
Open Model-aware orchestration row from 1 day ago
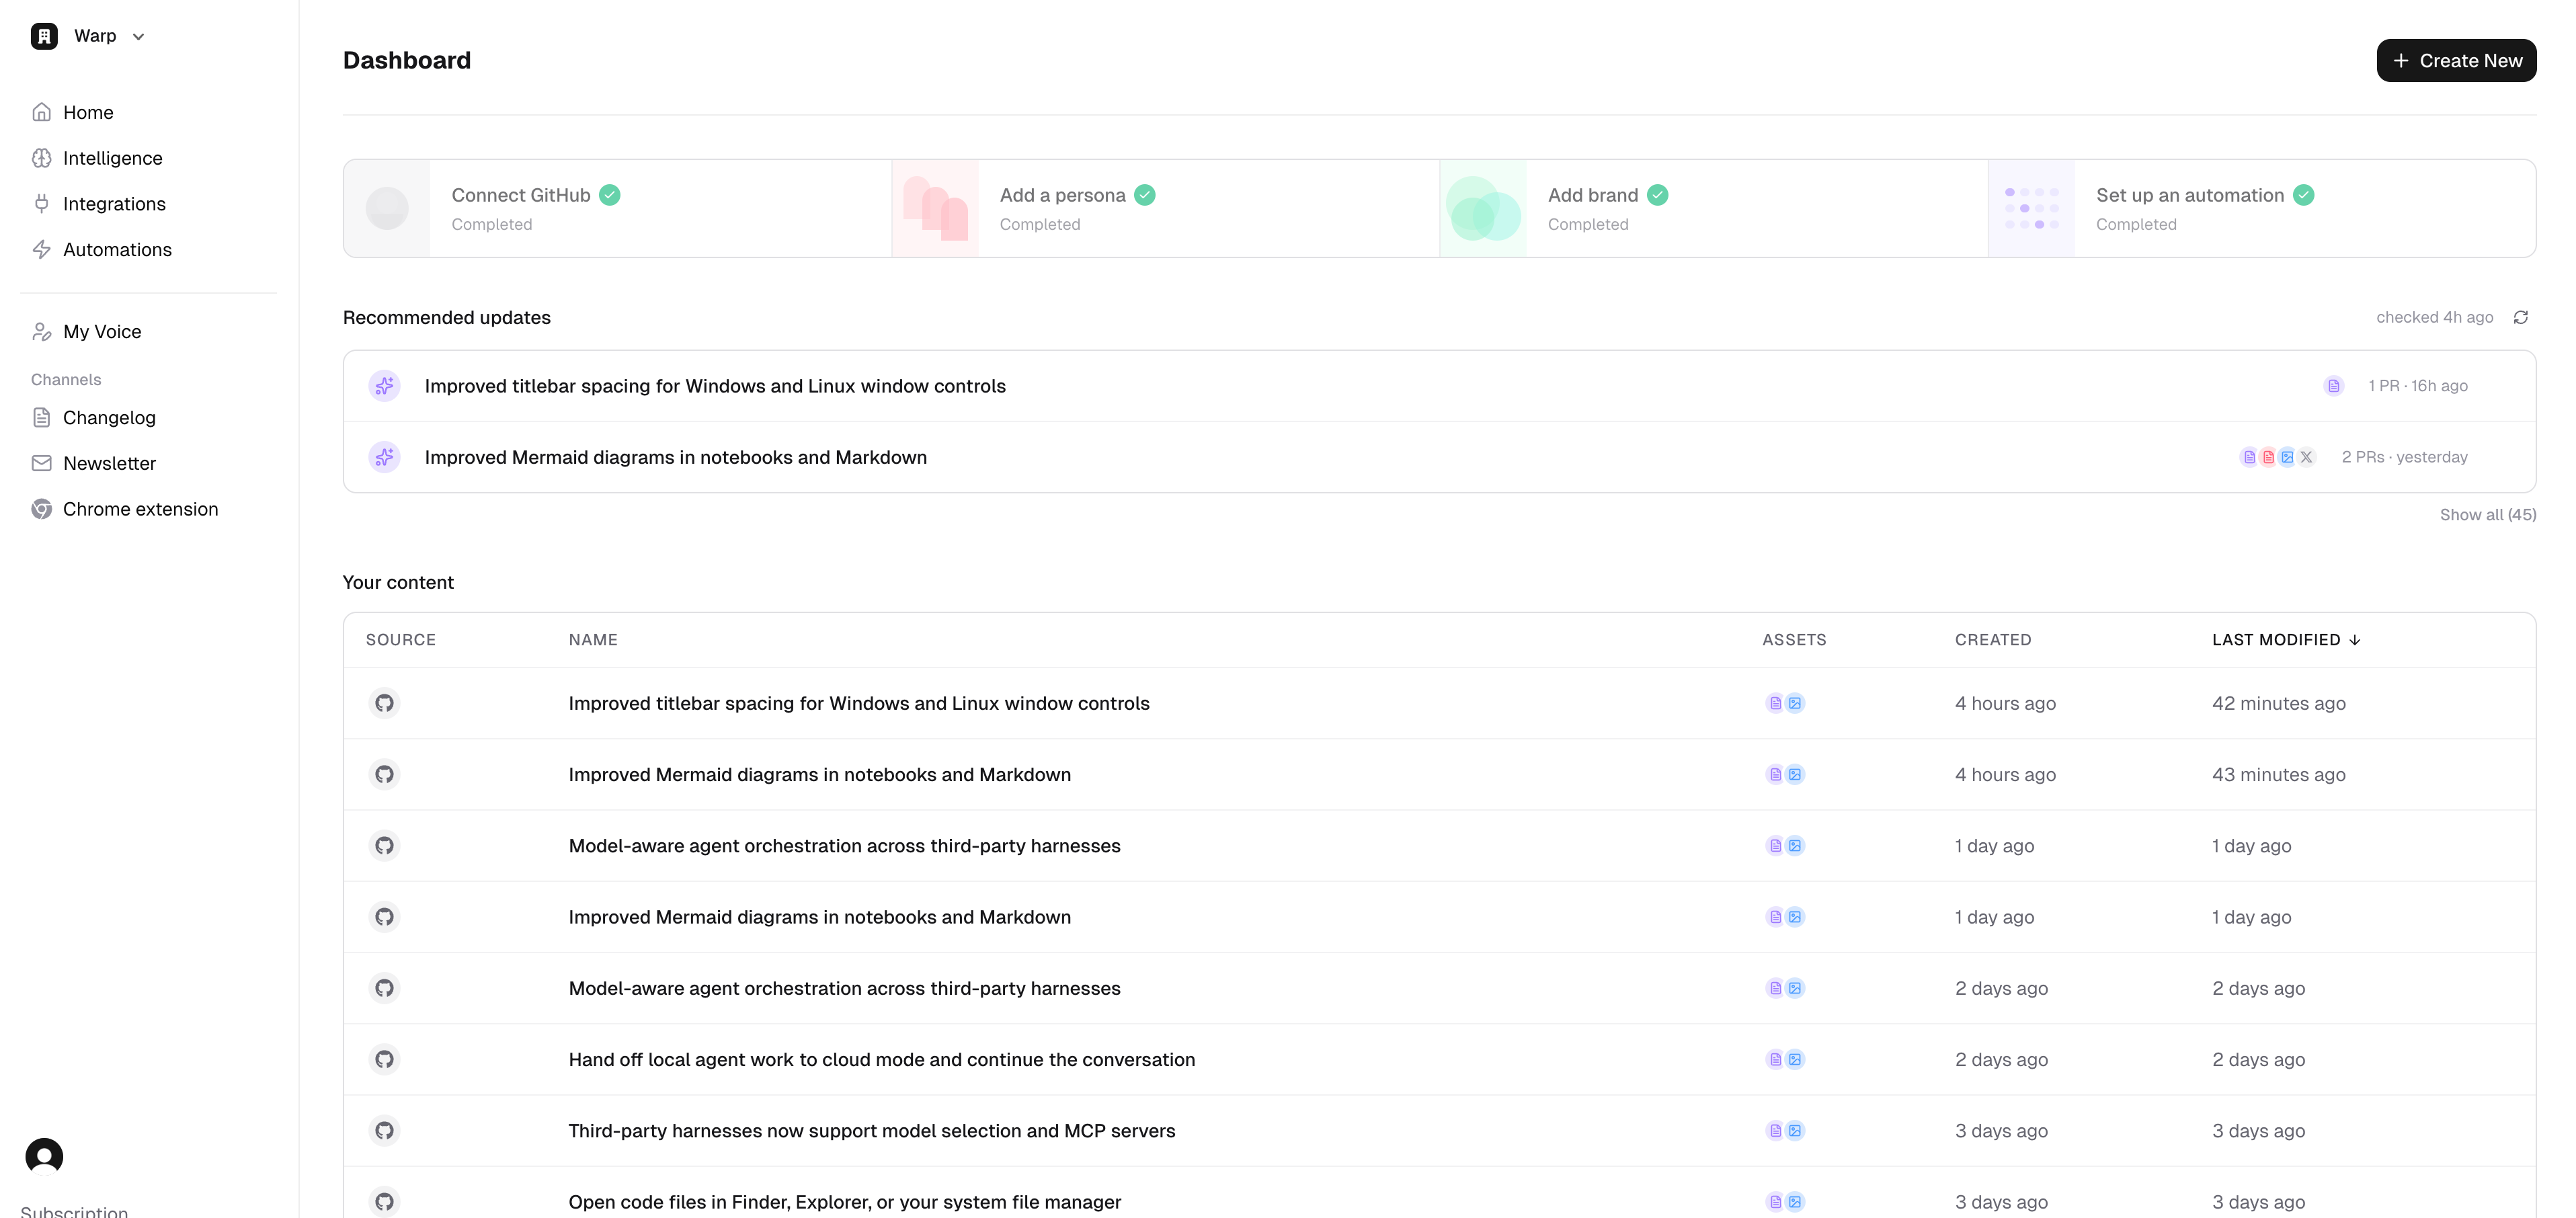pyautogui.click(x=1439, y=846)
